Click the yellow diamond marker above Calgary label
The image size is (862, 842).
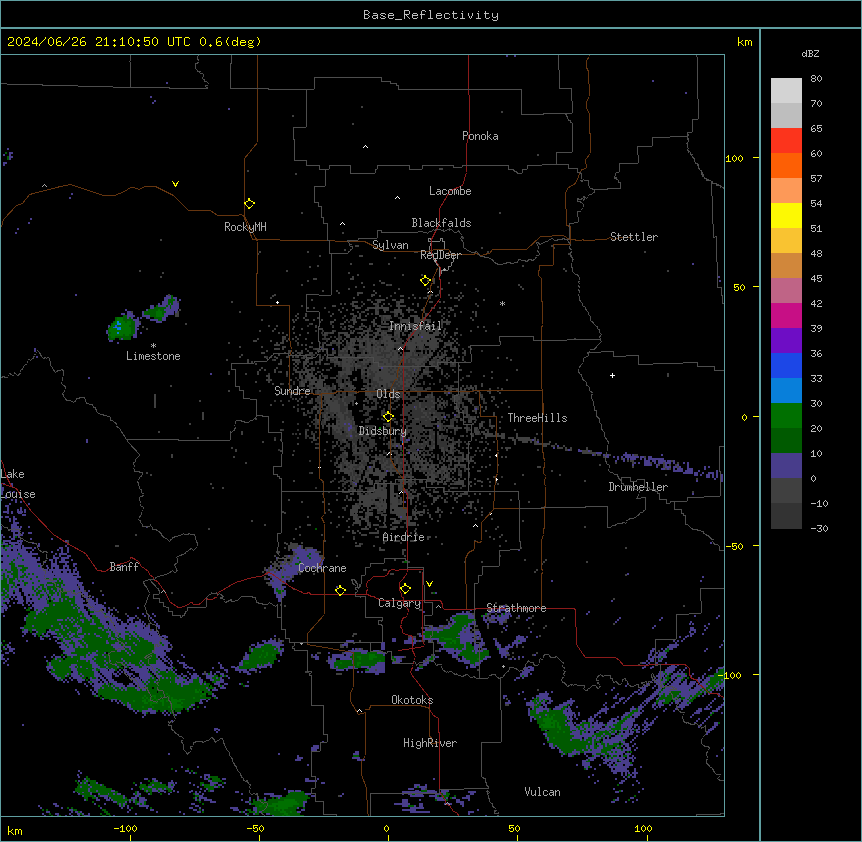(405, 589)
